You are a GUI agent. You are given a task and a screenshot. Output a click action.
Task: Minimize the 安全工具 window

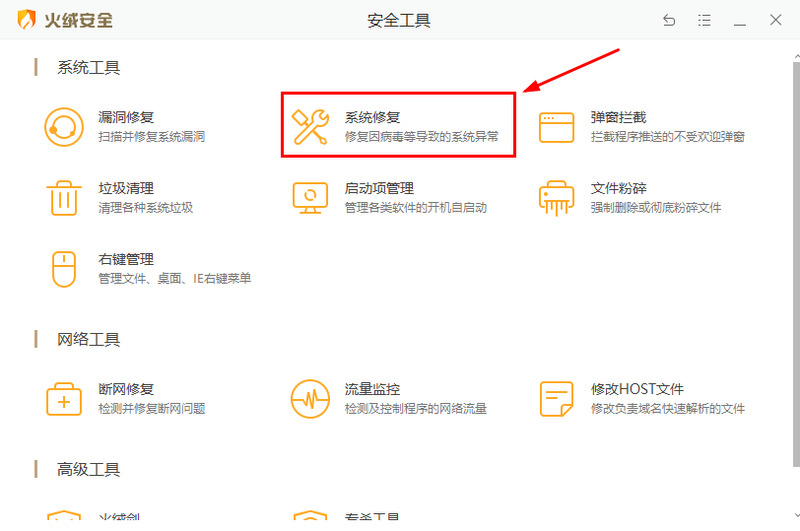[739, 21]
